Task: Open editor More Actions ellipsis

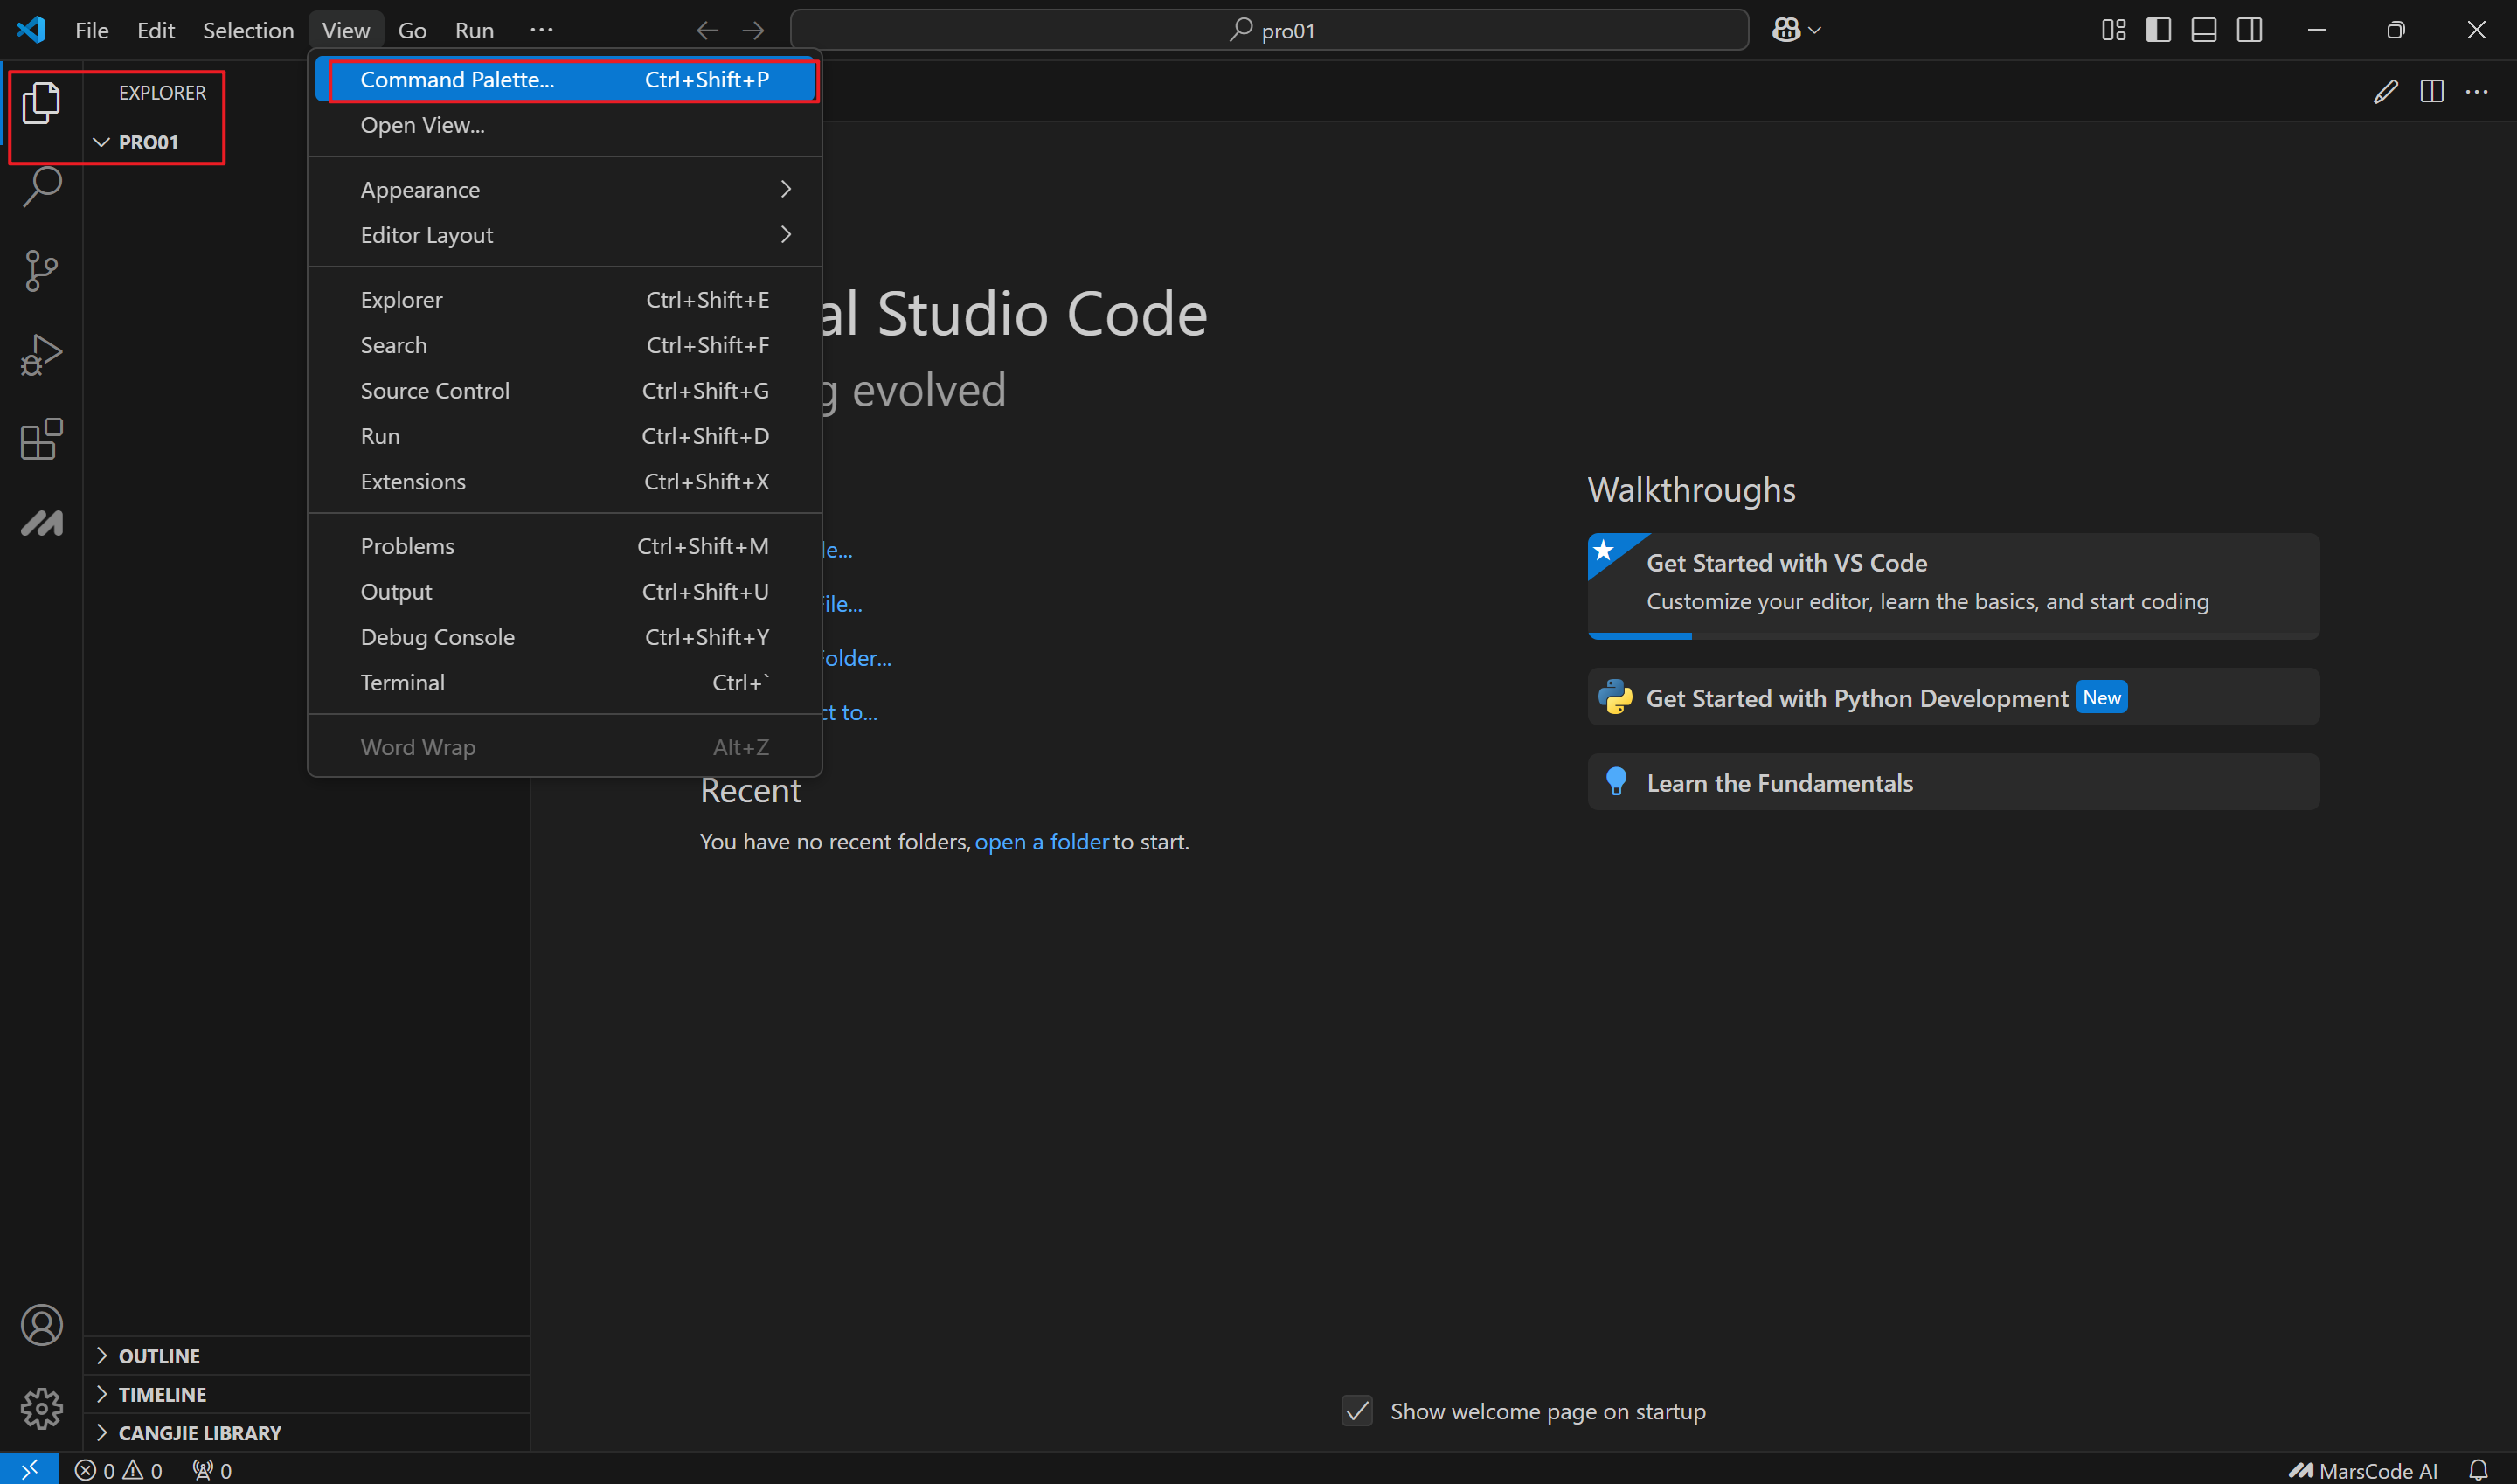Action: [x=2477, y=92]
